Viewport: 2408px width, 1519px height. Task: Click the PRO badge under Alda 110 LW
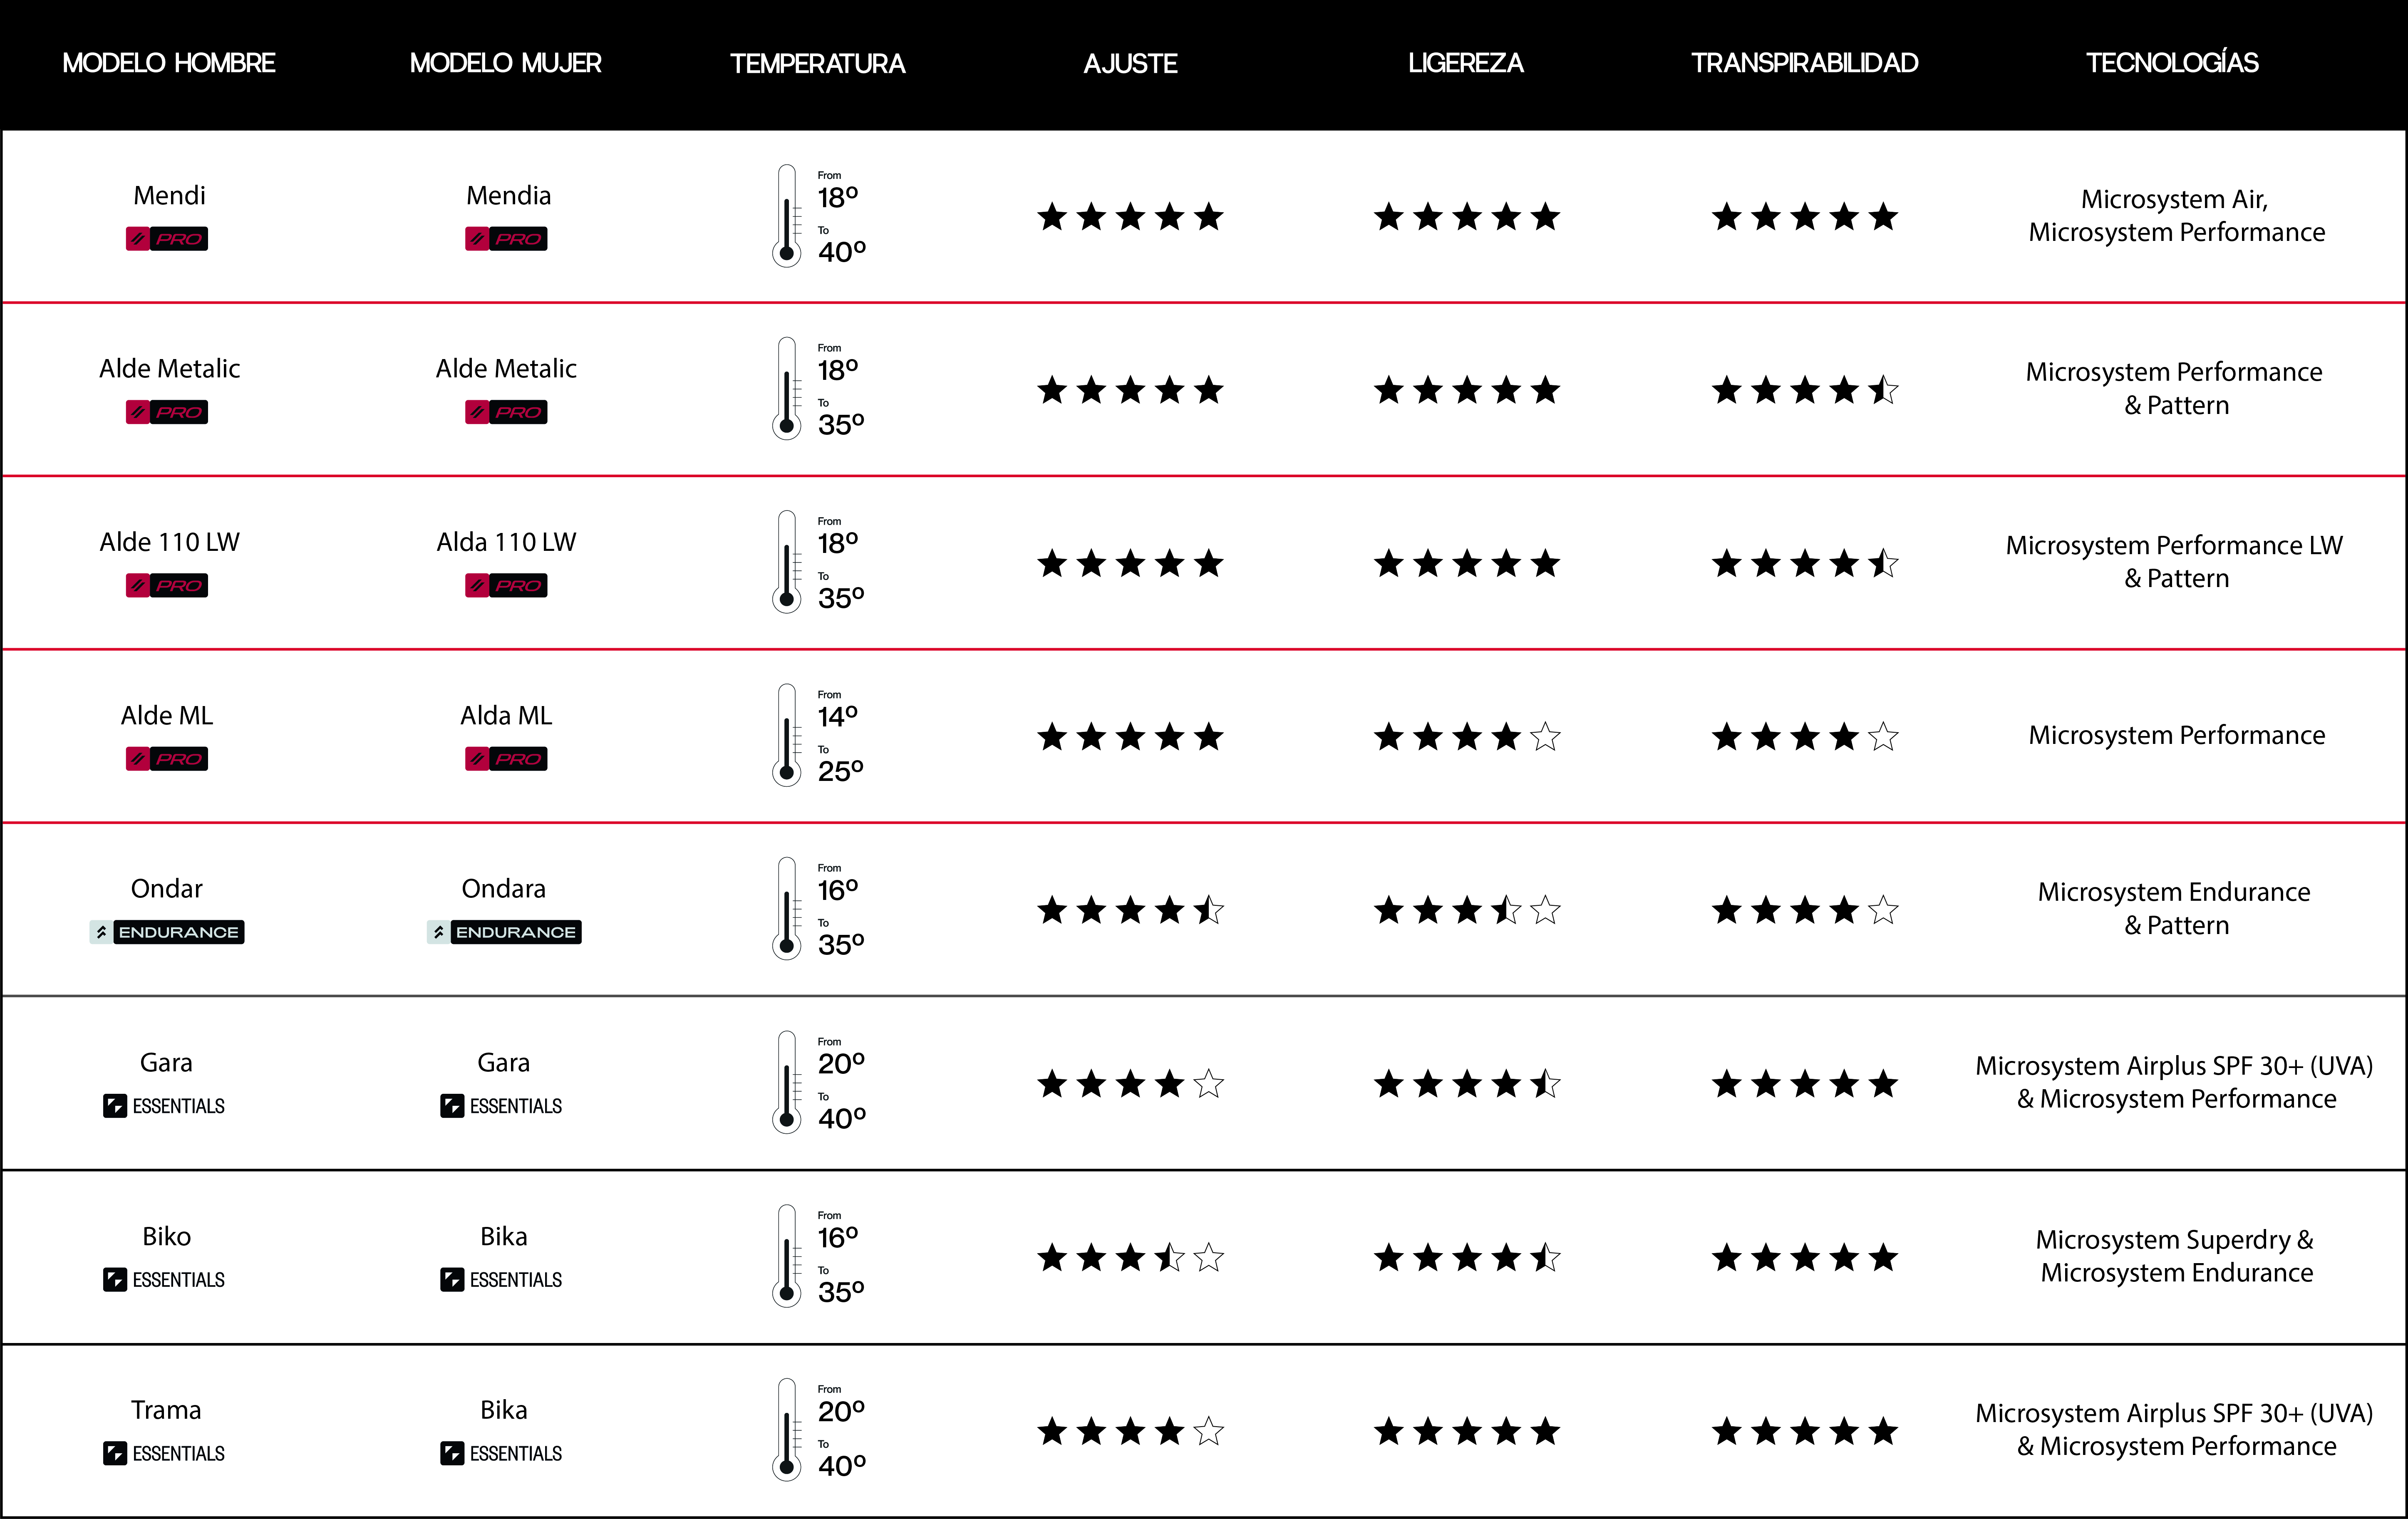(506, 586)
